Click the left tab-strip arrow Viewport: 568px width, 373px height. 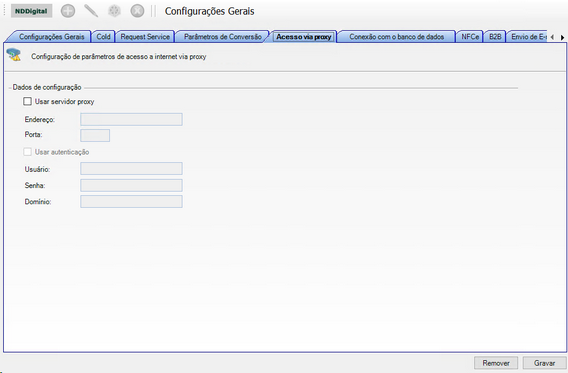pyautogui.click(x=552, y=37)
